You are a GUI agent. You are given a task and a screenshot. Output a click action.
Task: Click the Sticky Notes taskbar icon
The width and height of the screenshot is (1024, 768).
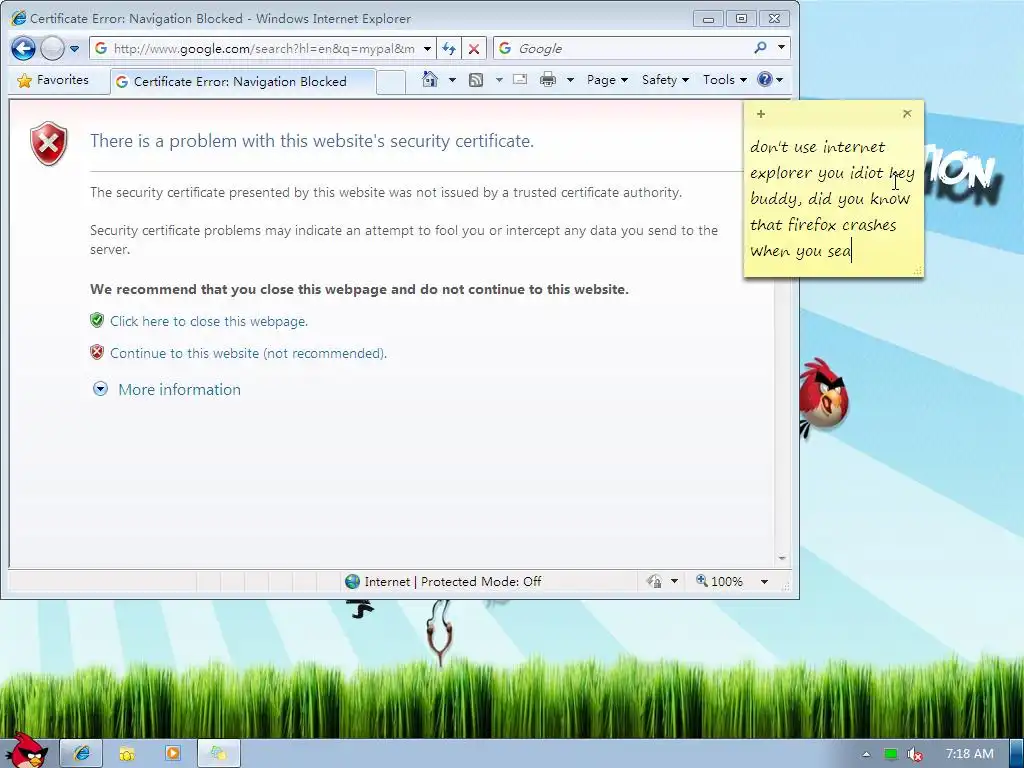pos(218,753)
